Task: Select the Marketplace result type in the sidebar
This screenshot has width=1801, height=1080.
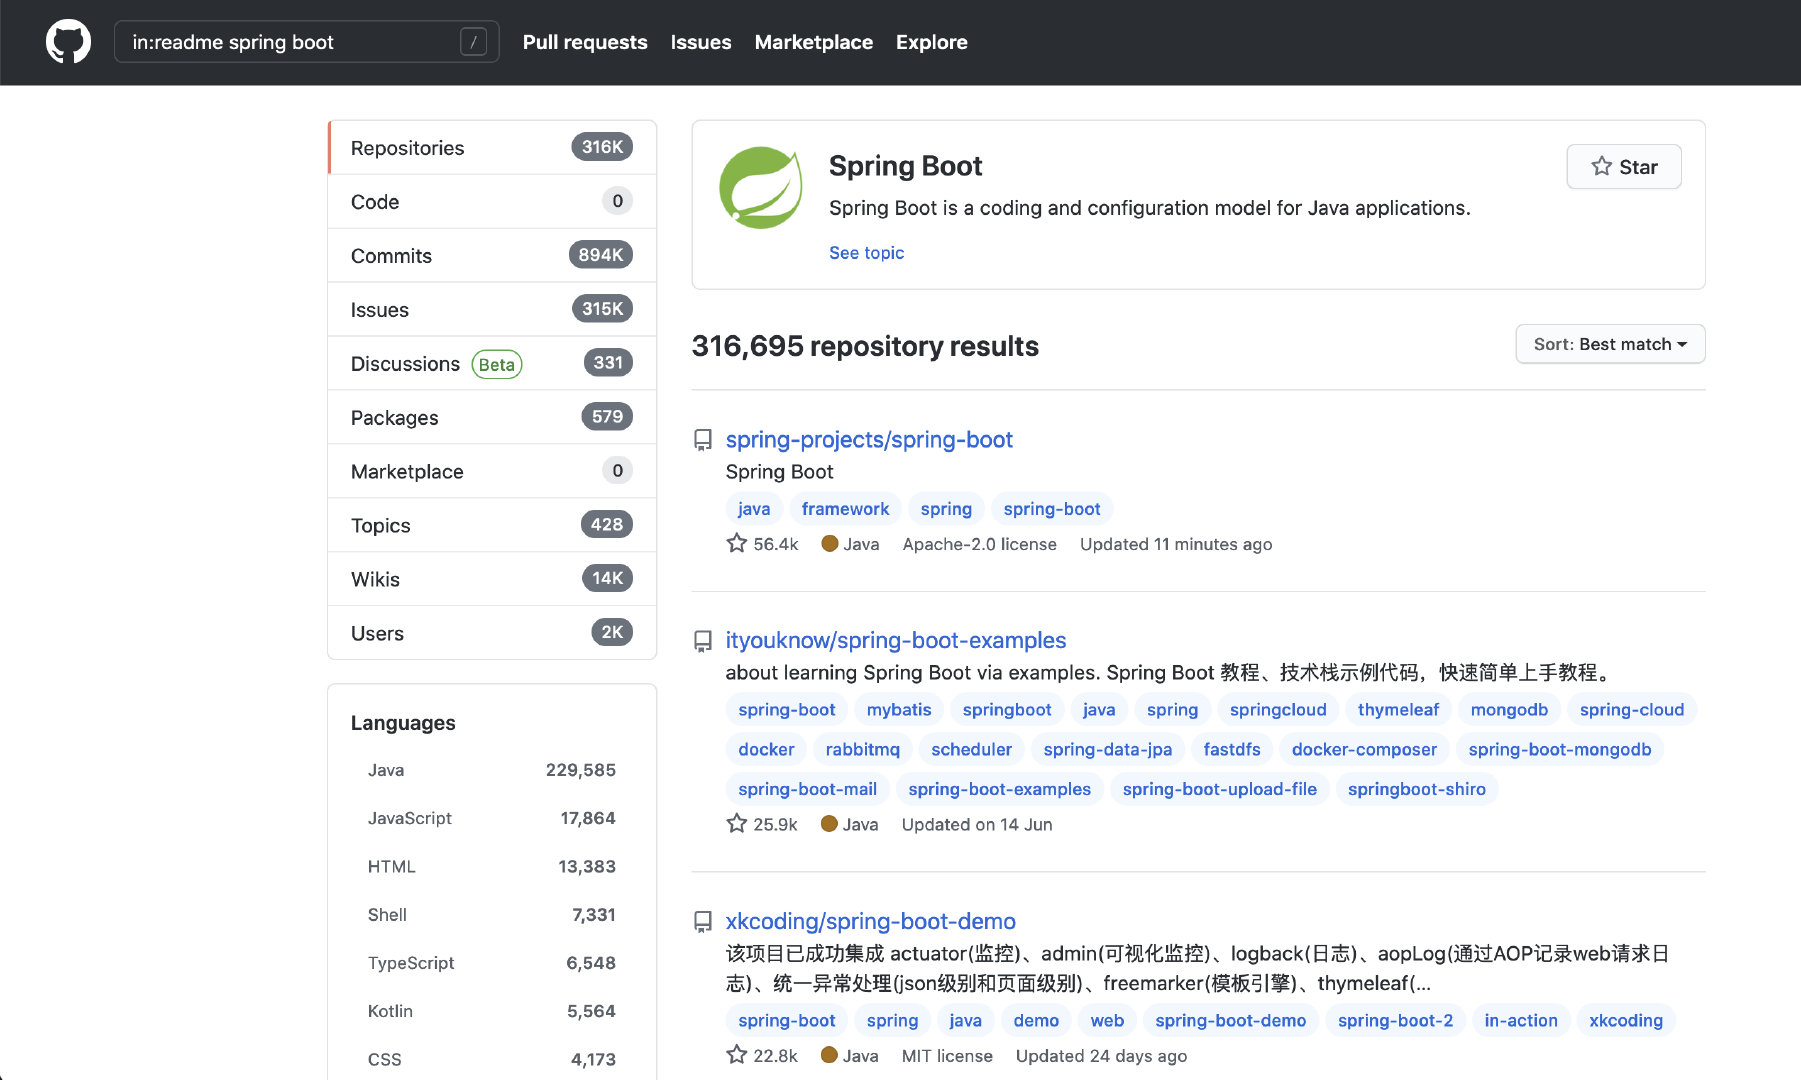Action: coord(492,472)
